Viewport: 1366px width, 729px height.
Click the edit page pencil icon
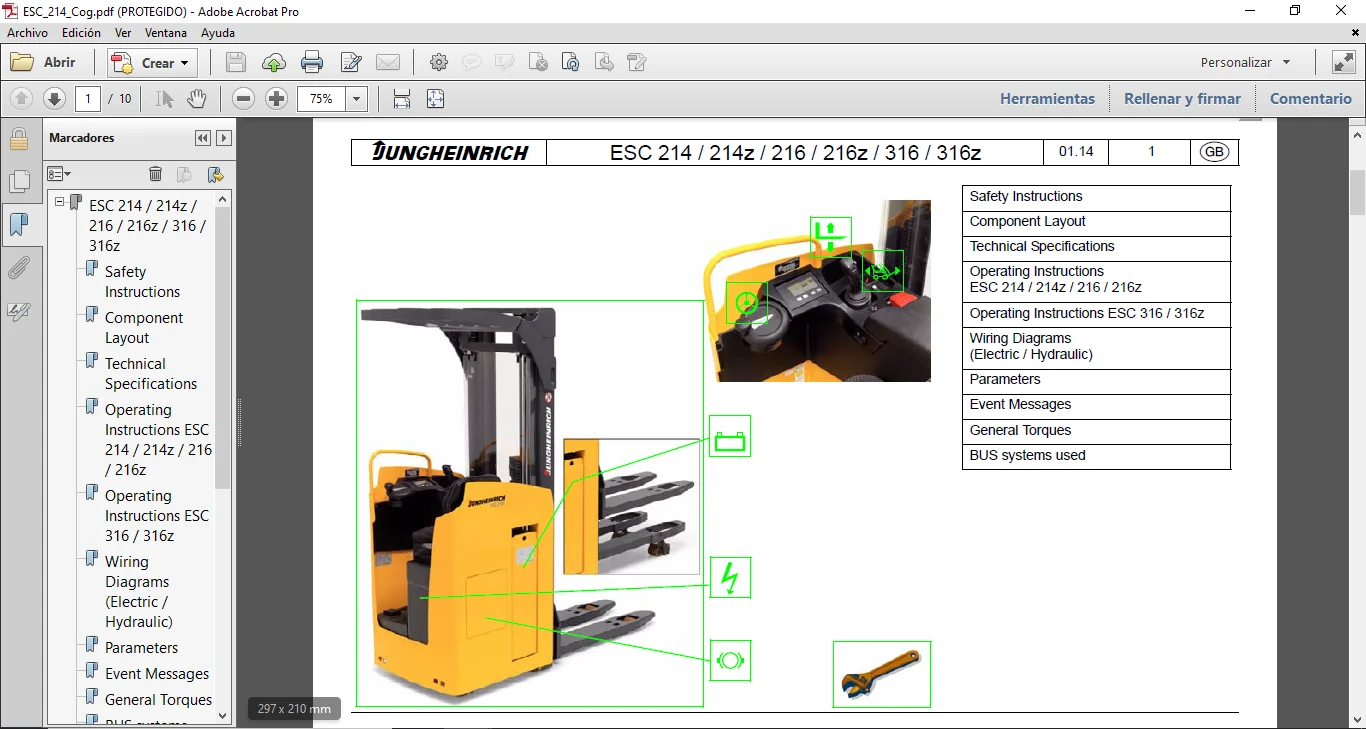pyautogui.click(x=637, y=63)
